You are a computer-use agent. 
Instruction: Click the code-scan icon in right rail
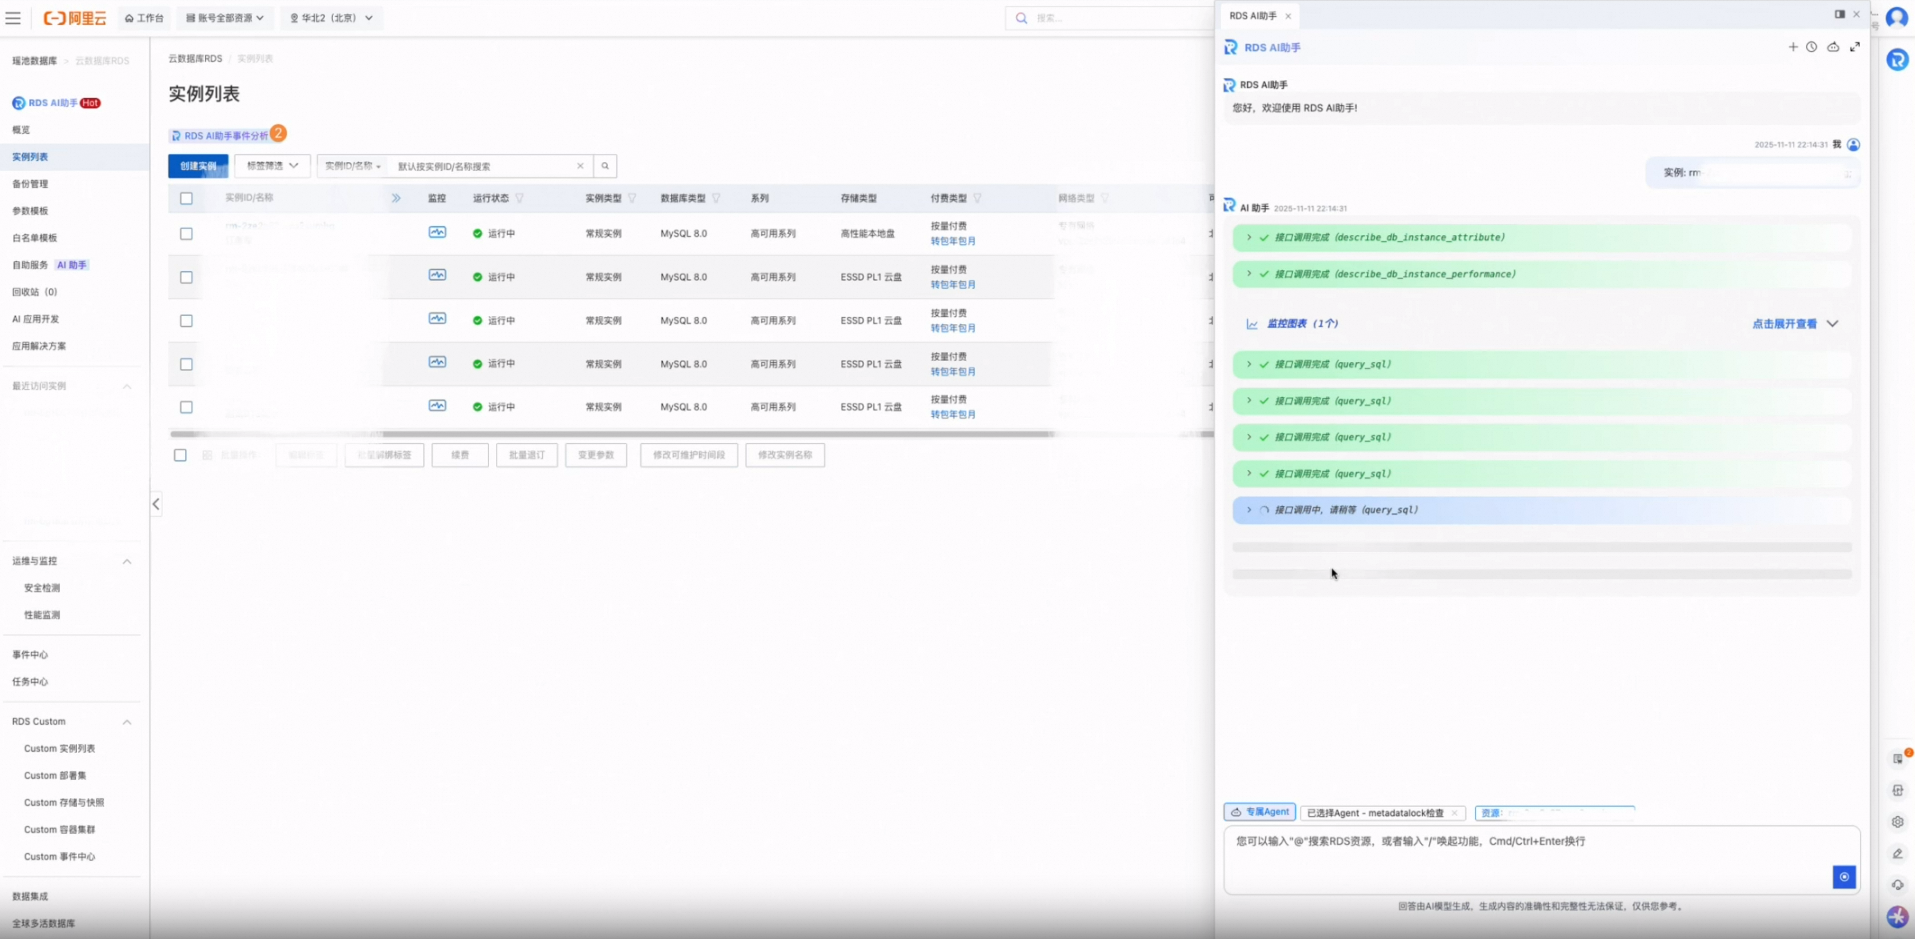(x=1897, y=790)
